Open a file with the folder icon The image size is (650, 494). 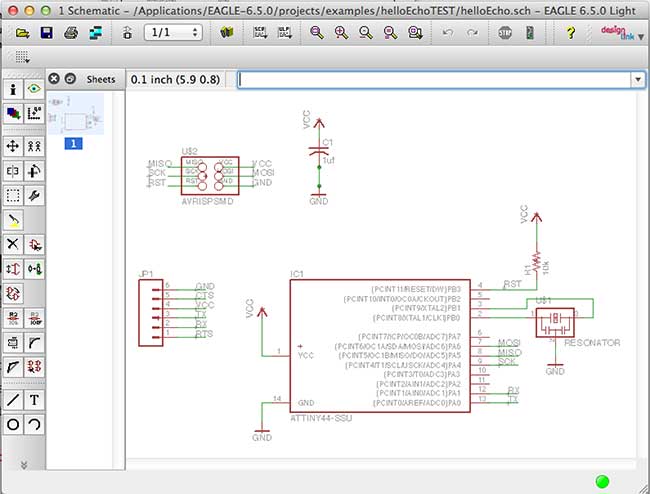[x=22, y=33]
